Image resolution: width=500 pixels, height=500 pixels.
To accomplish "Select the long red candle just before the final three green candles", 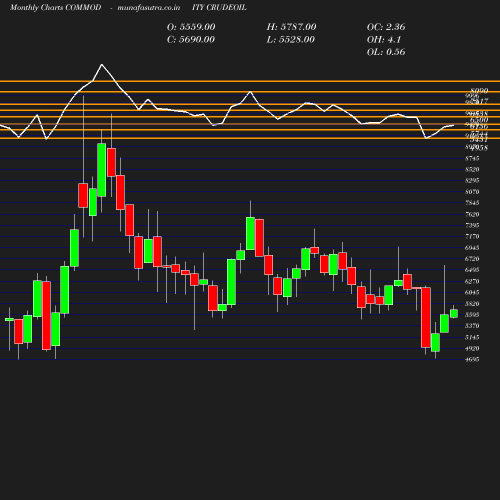I will (426, 317).
